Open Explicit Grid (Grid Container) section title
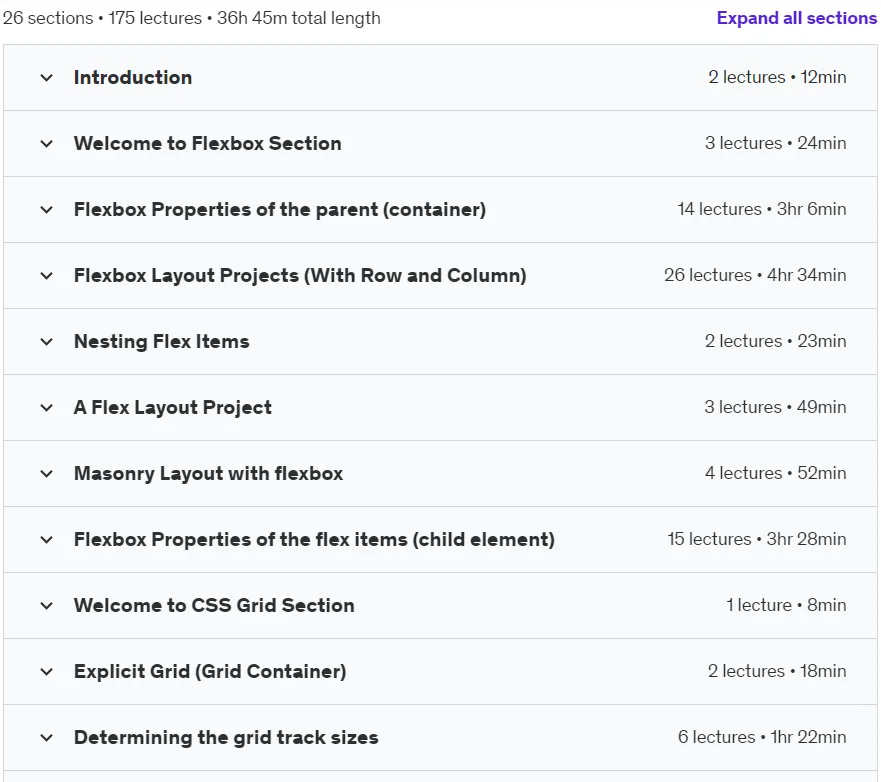 point(210,672)
